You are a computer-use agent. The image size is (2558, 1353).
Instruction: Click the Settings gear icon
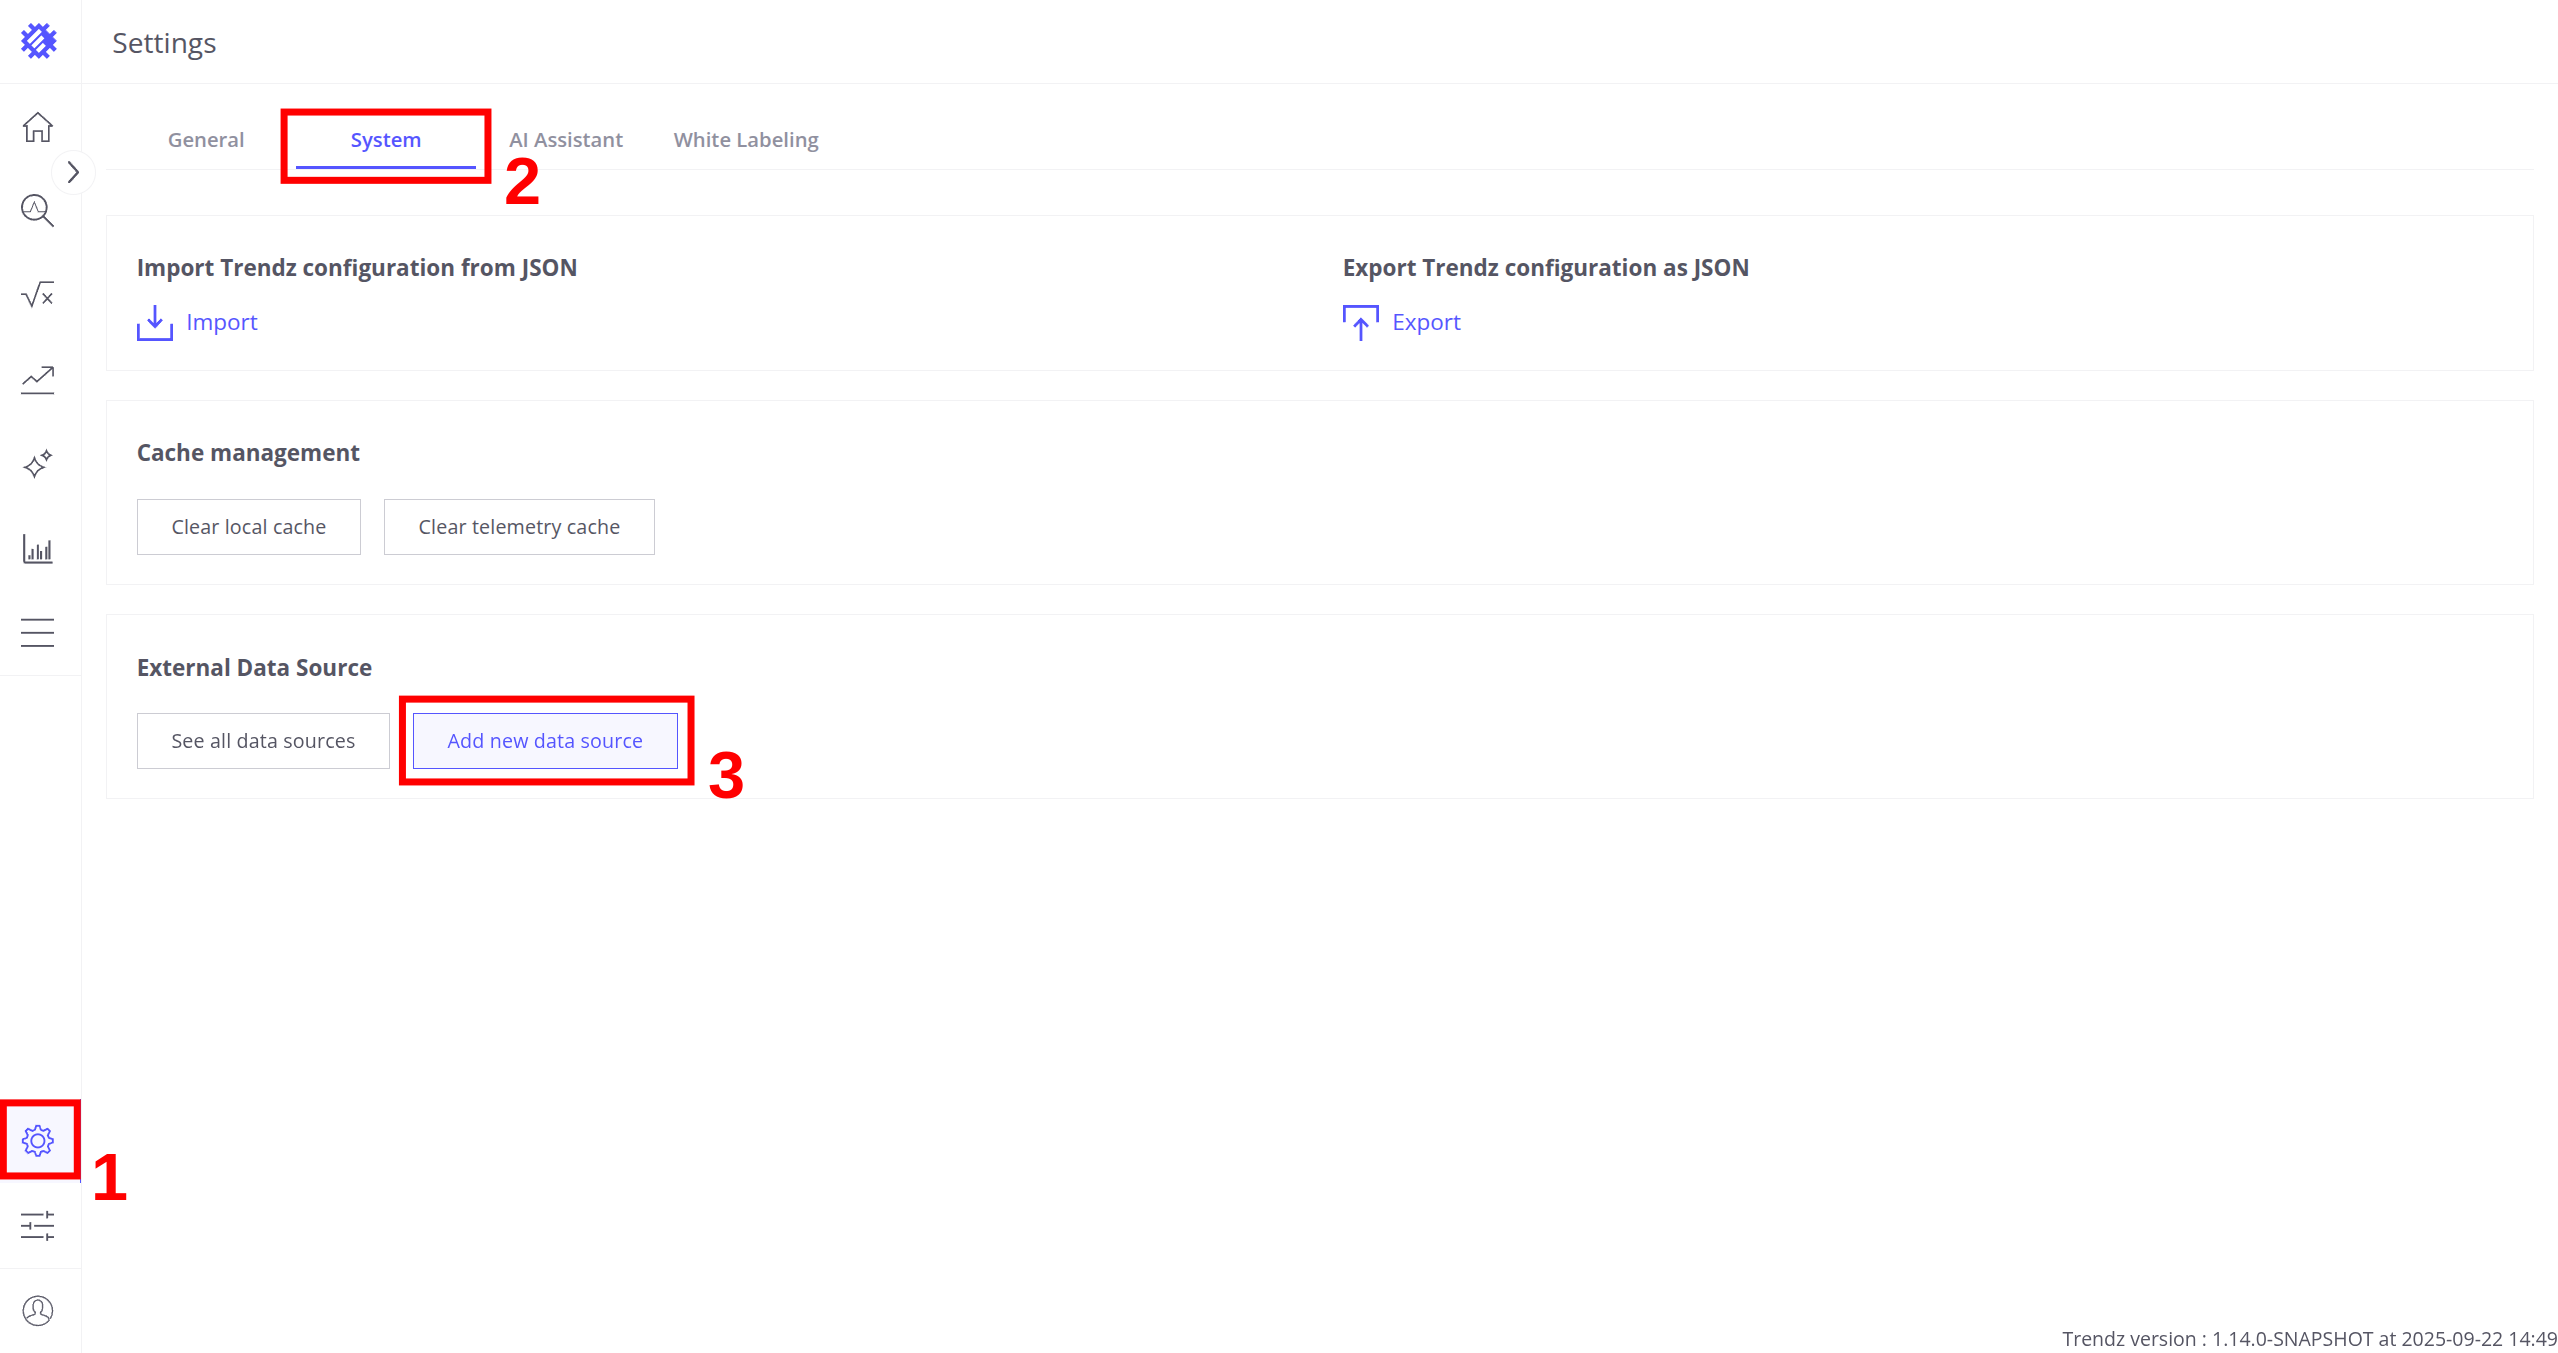[x=38, y=1141]
